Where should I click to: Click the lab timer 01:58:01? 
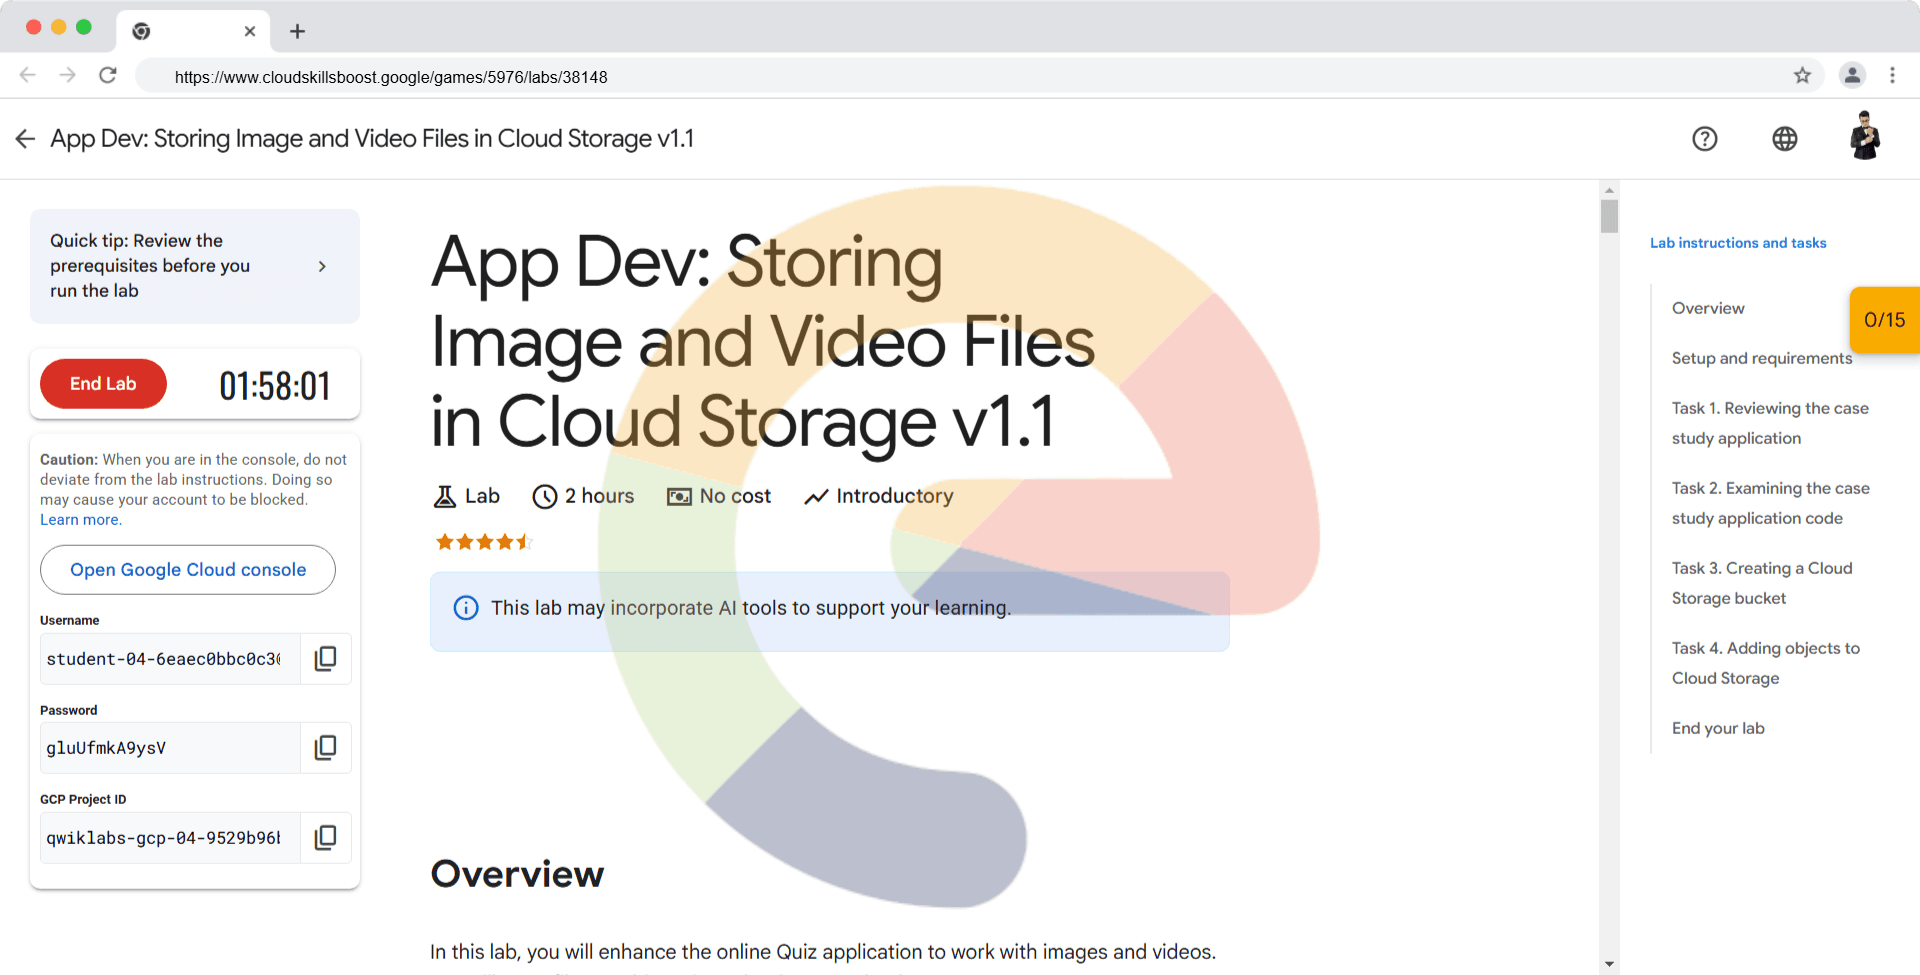click(275, 386)
